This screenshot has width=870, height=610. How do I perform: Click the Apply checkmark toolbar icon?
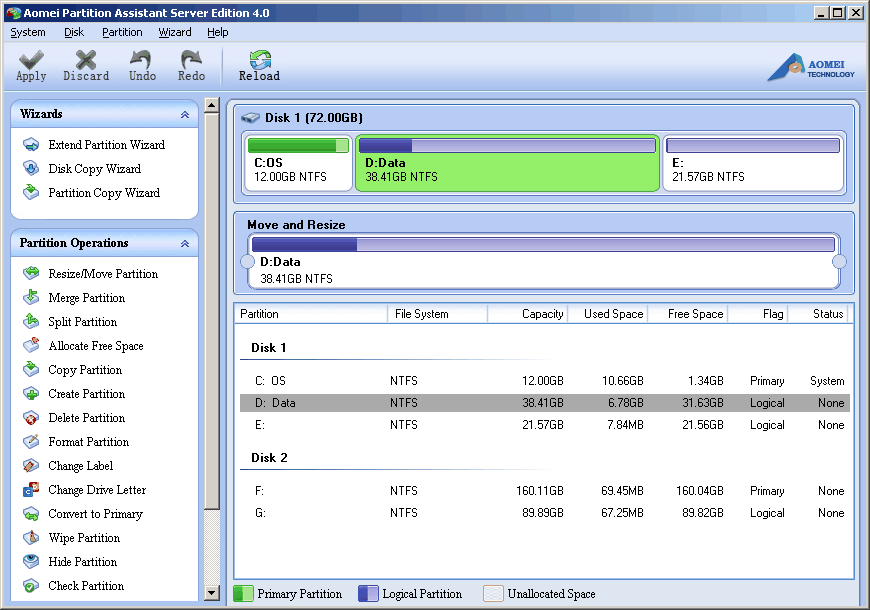pyautogui.click(x=31, y=66)
